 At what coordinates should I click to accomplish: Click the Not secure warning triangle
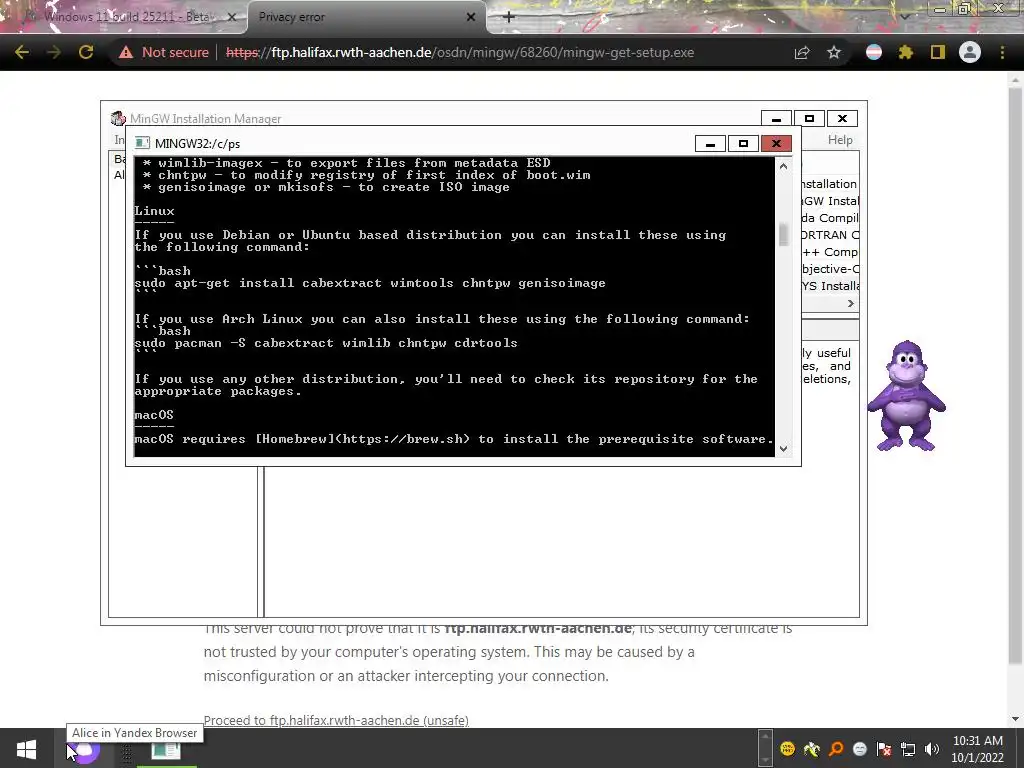coord(126,52)
